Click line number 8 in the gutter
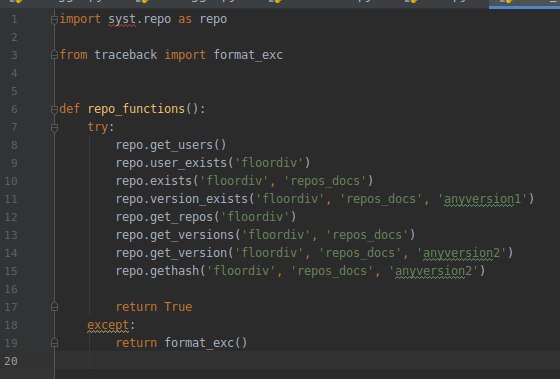560x379 pixels. click(x=14, y=145)
